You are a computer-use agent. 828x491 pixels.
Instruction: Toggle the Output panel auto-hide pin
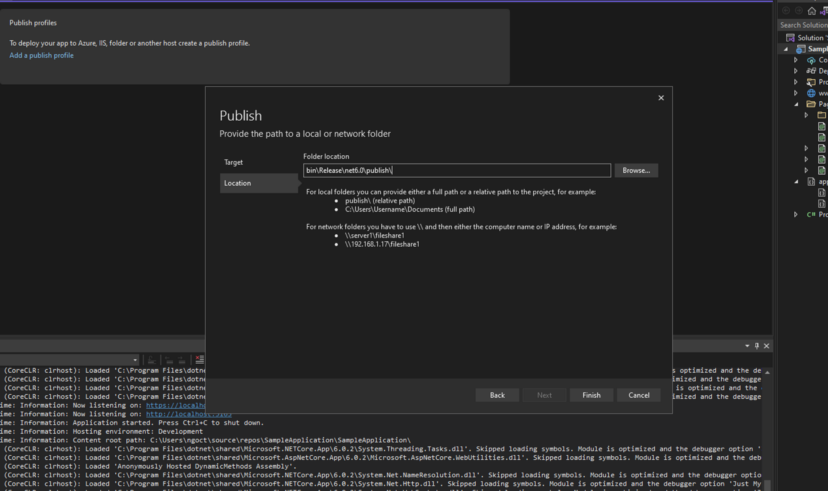click(x=757, y=346)
